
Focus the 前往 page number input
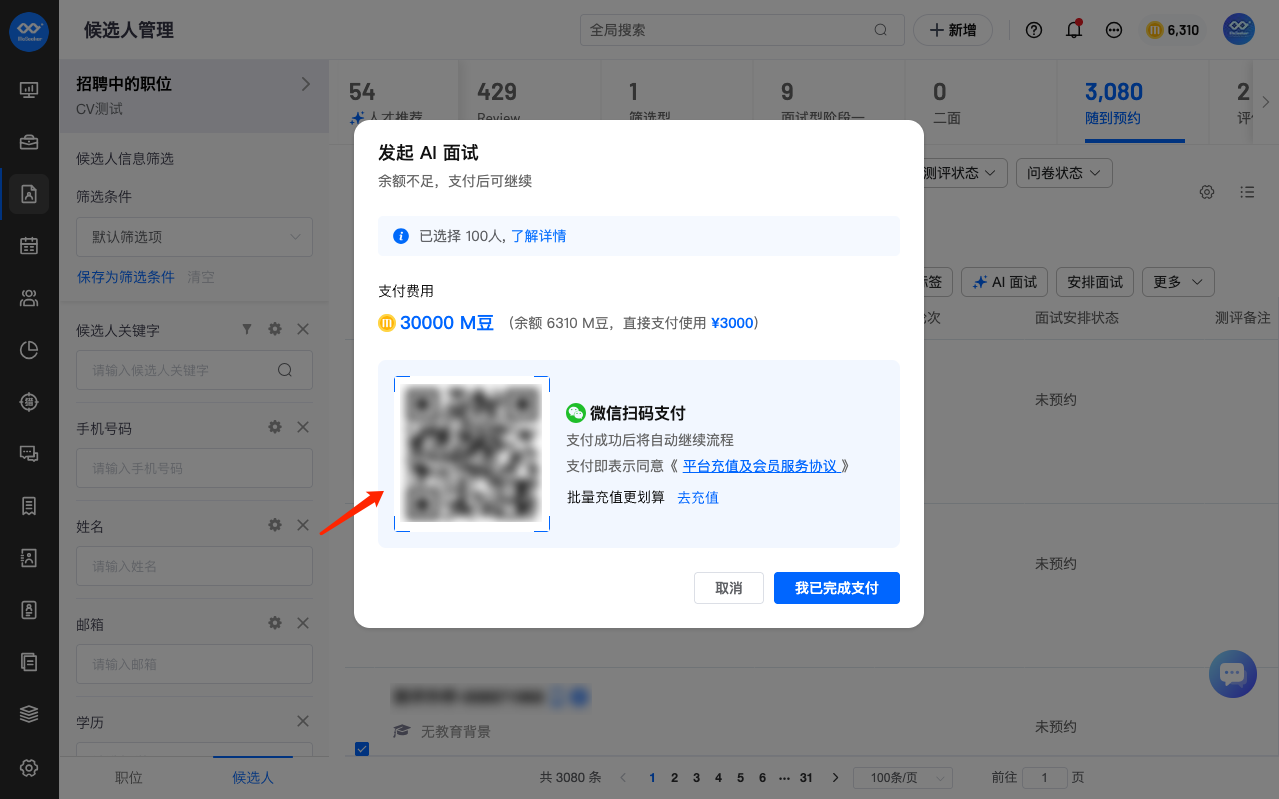[x=1046, y=778]
